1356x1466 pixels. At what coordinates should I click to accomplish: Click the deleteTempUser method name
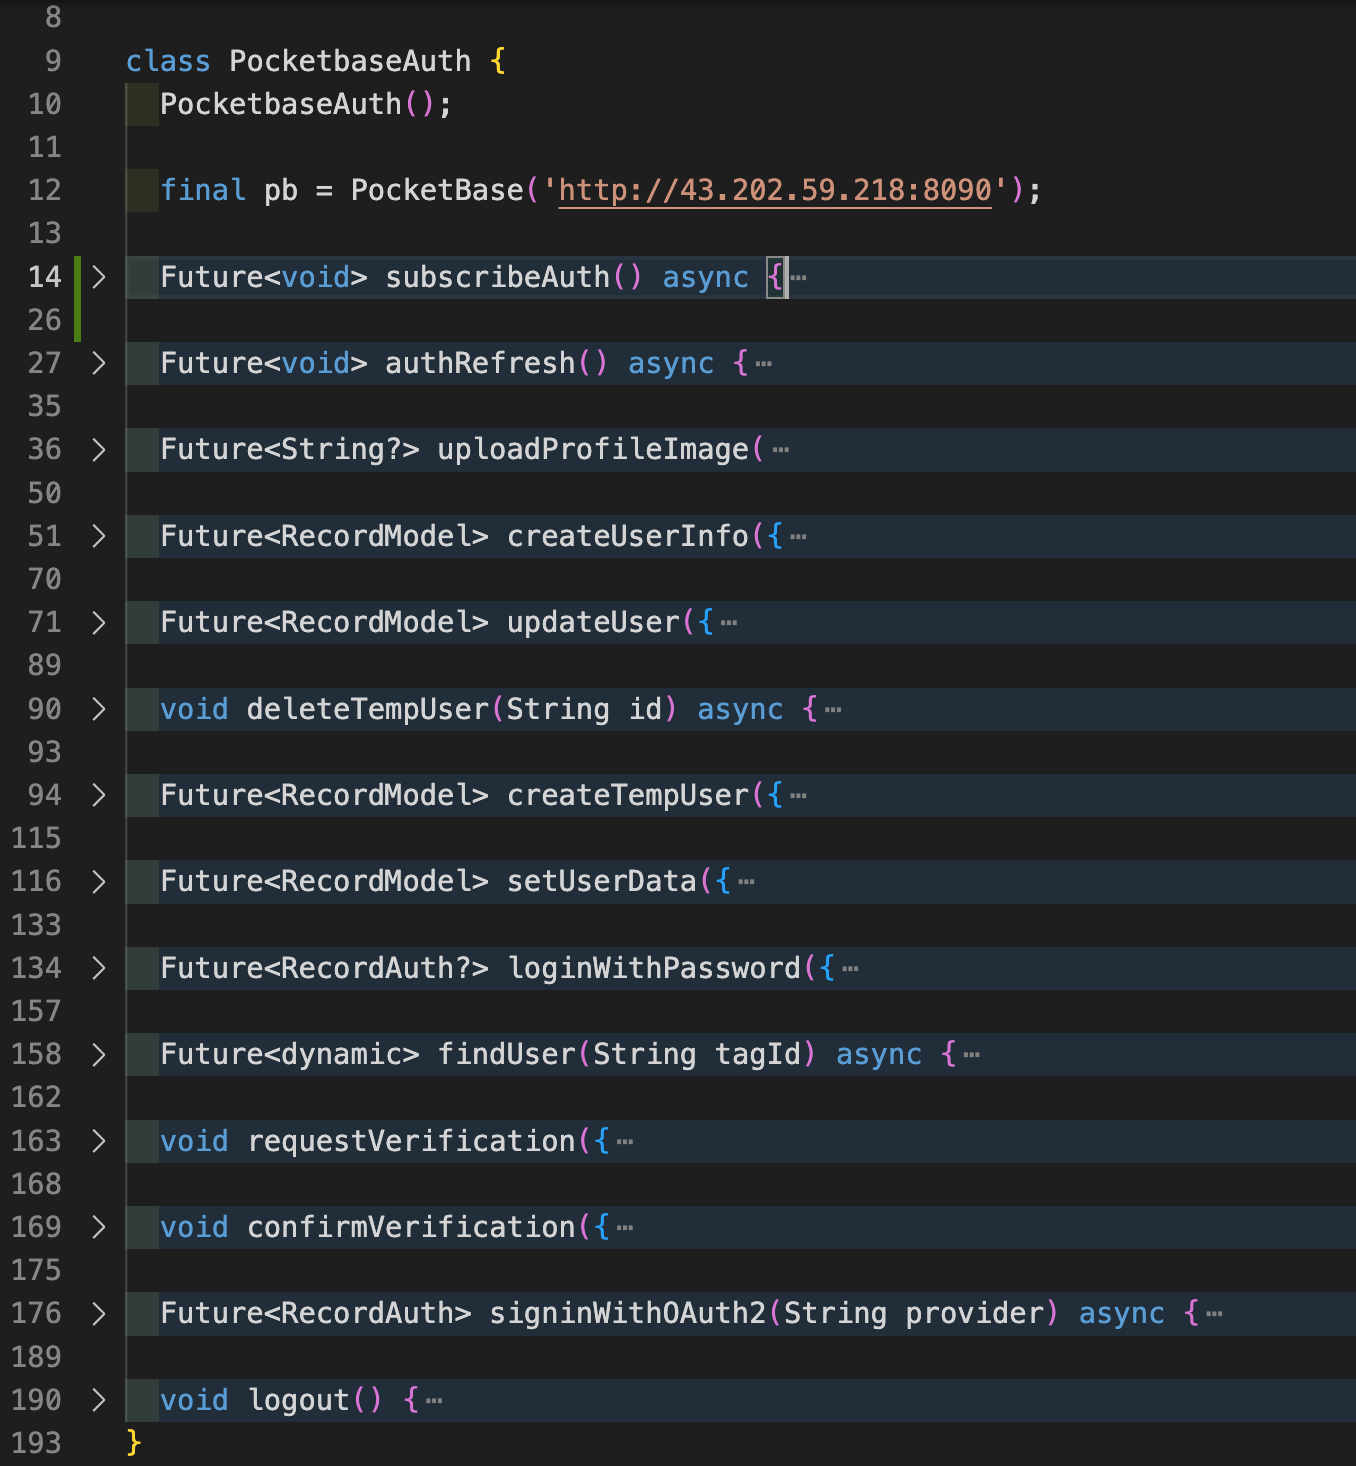click(368, 709)
